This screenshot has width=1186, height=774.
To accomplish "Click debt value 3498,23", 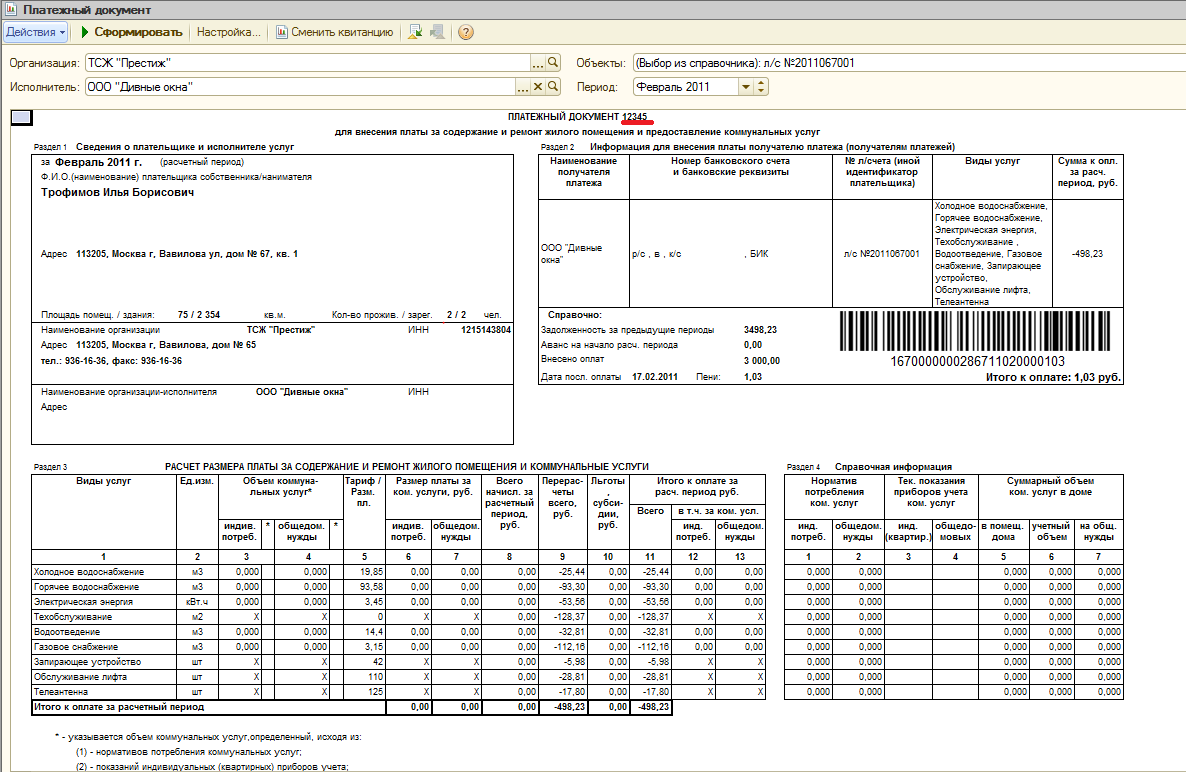I will tap(760, 330).
